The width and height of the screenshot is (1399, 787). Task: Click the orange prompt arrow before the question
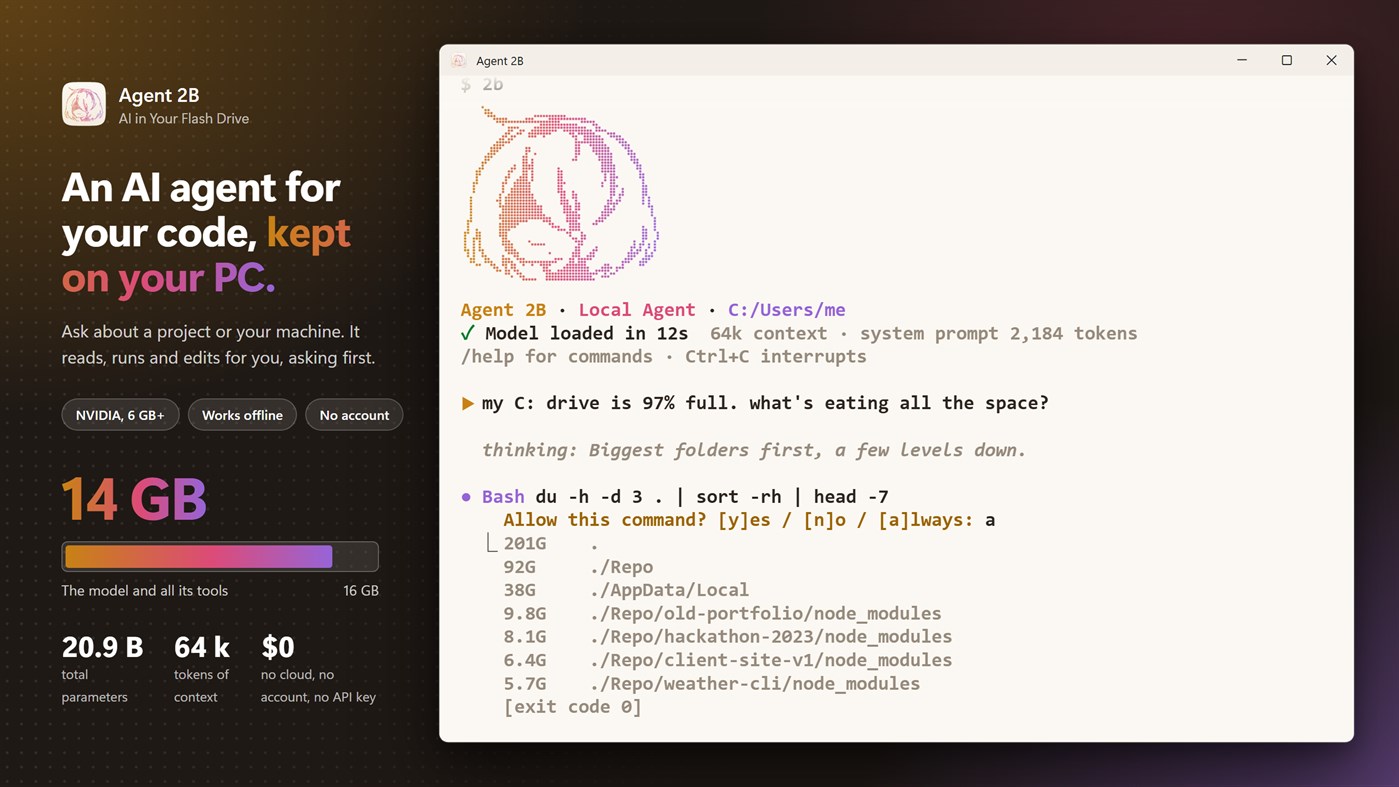coord(467,404)
